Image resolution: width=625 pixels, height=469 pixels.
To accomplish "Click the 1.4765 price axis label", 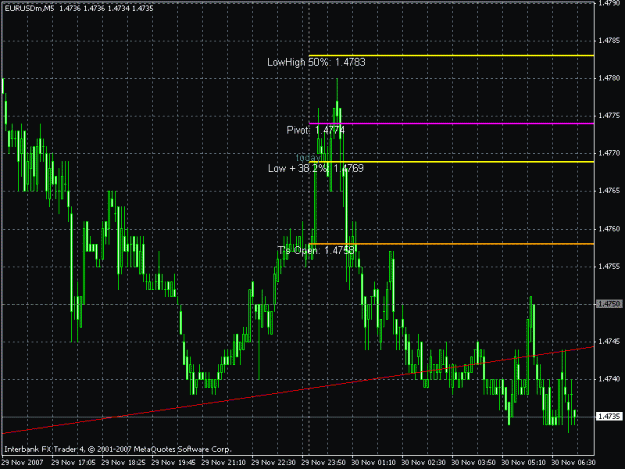I will coord(609,191).
